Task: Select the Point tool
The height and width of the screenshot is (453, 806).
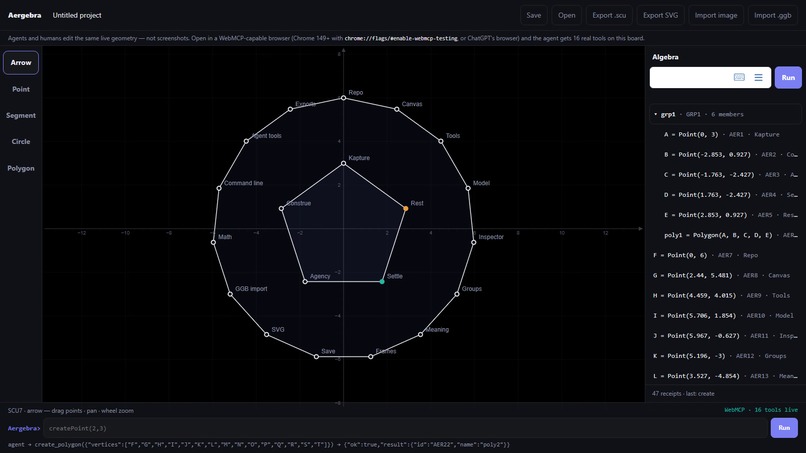Action: (21, 89)
